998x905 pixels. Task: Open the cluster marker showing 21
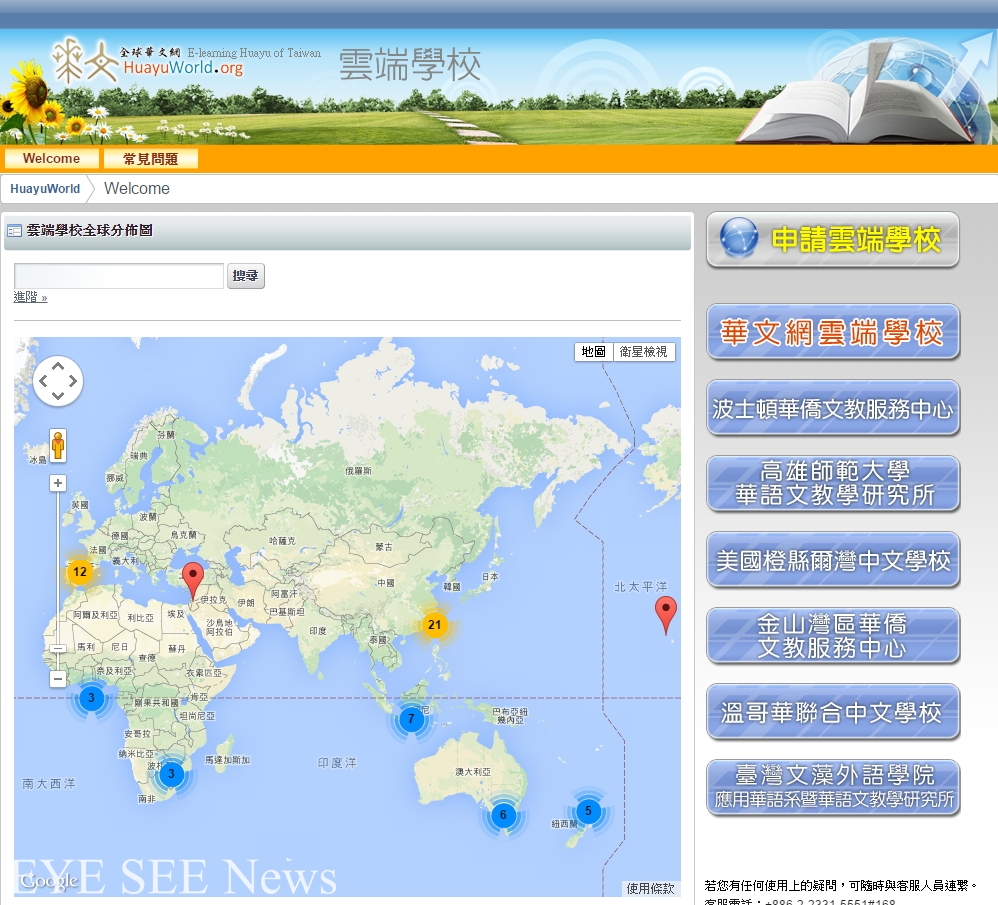pos(435,625)
